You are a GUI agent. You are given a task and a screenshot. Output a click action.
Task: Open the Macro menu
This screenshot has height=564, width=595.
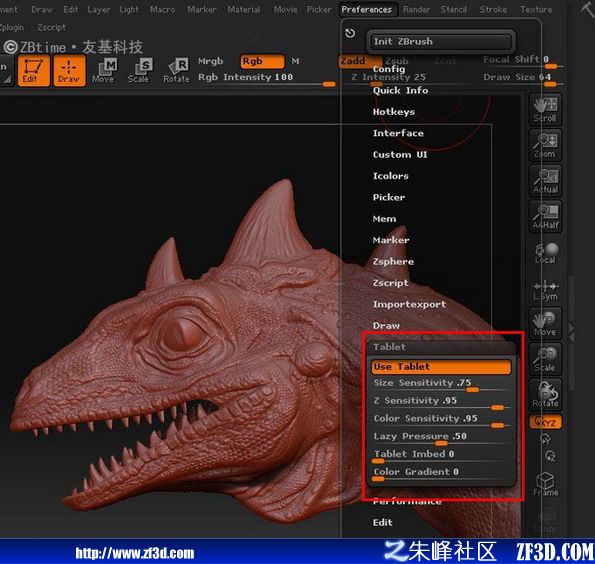(162, 9)
